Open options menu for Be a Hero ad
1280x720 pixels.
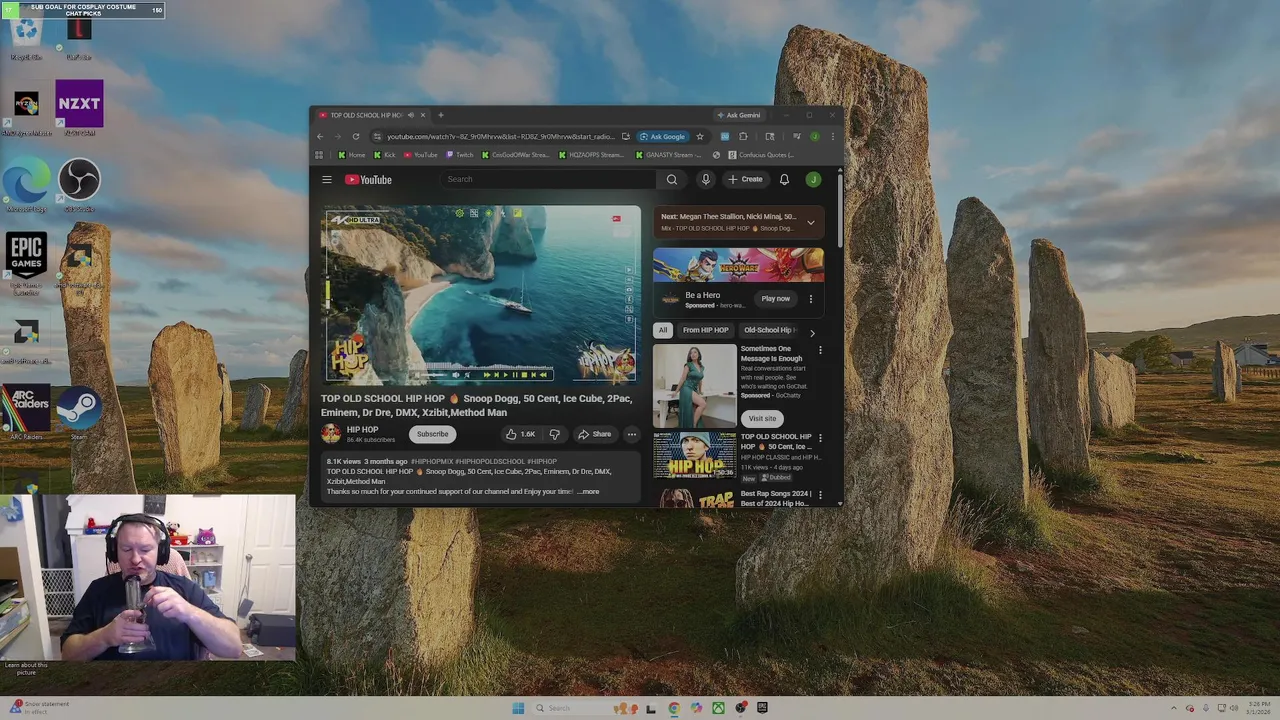[811, 298]
